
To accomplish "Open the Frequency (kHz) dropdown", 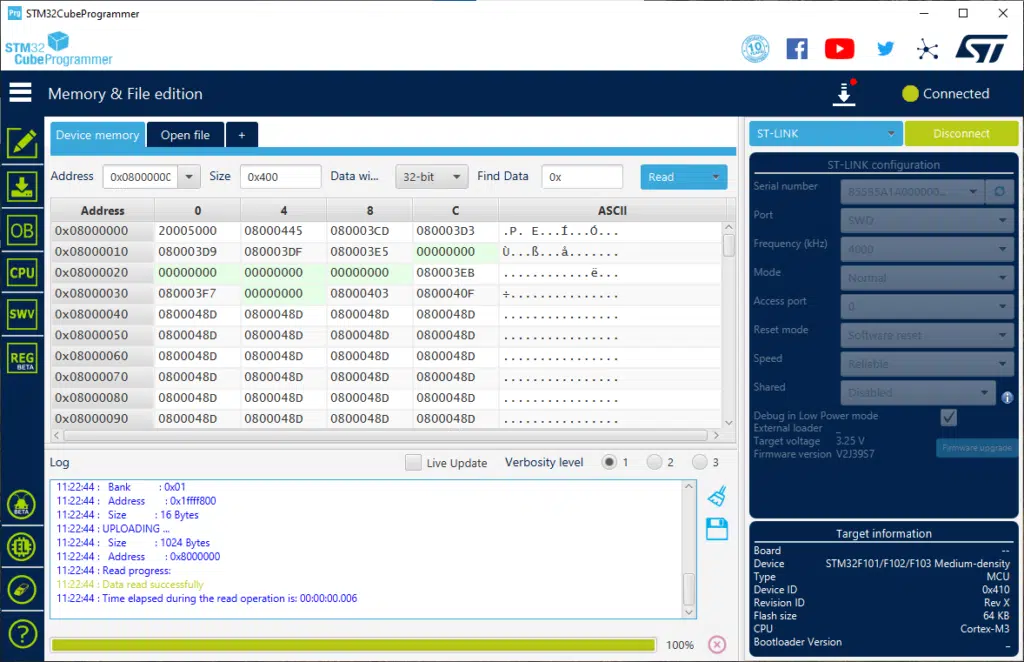I will pyautogui.click(x=927, y=249).
